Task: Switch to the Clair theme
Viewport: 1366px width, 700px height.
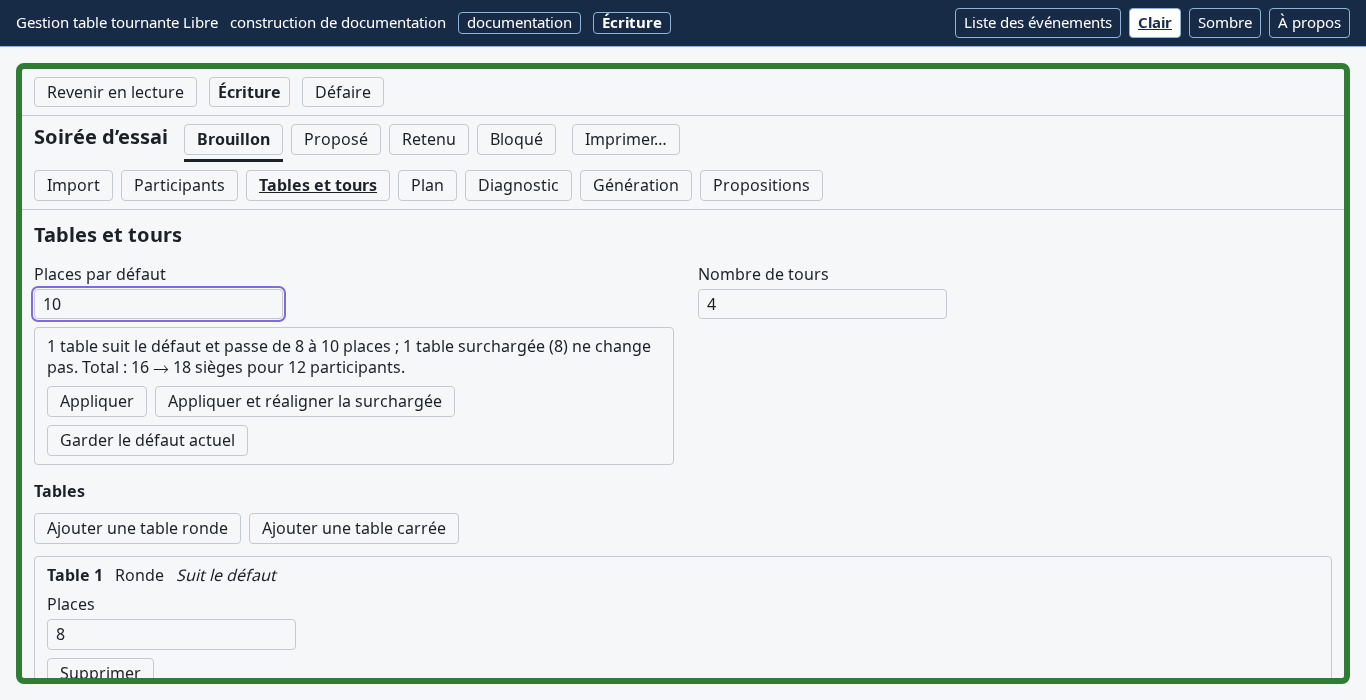Action: (1155, 23)
